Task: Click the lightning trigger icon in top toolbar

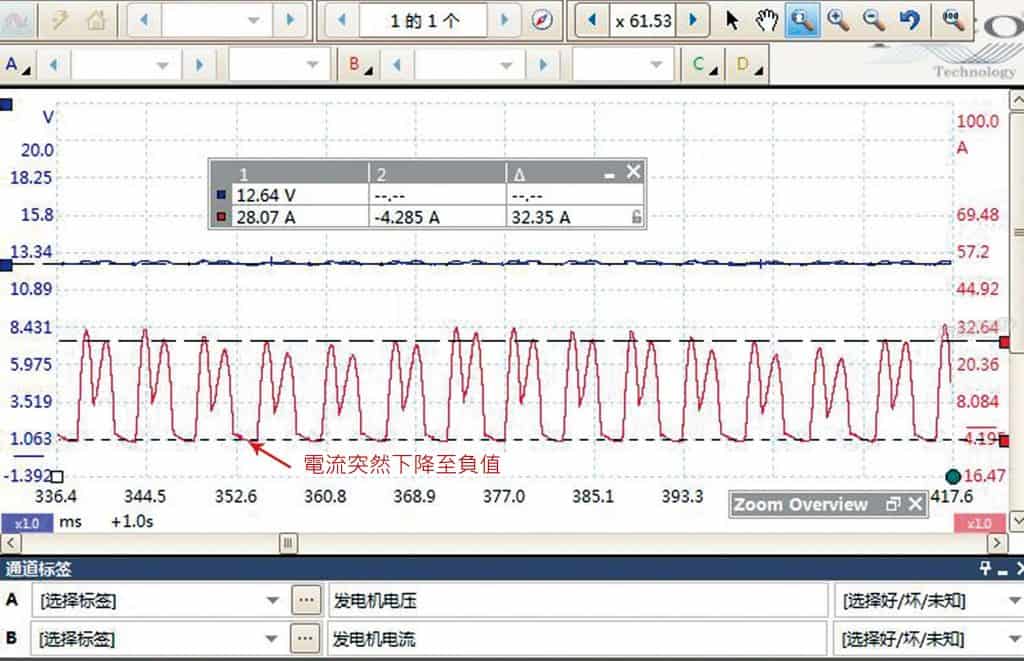Action: click(60, 21)
